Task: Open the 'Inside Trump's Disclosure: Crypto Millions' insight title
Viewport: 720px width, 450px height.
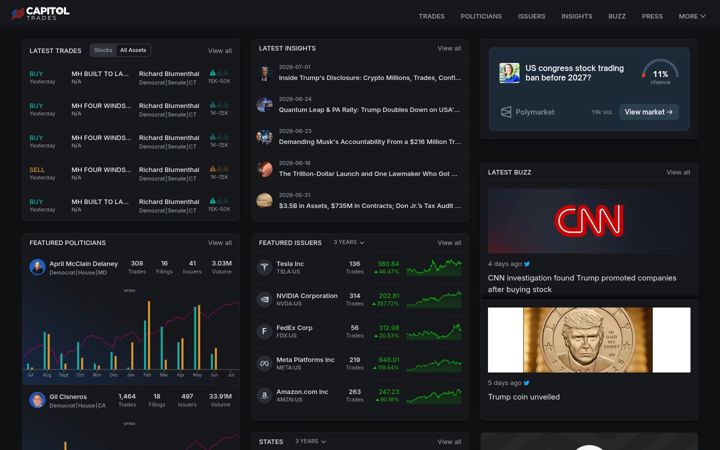Action: pos(370,78)
